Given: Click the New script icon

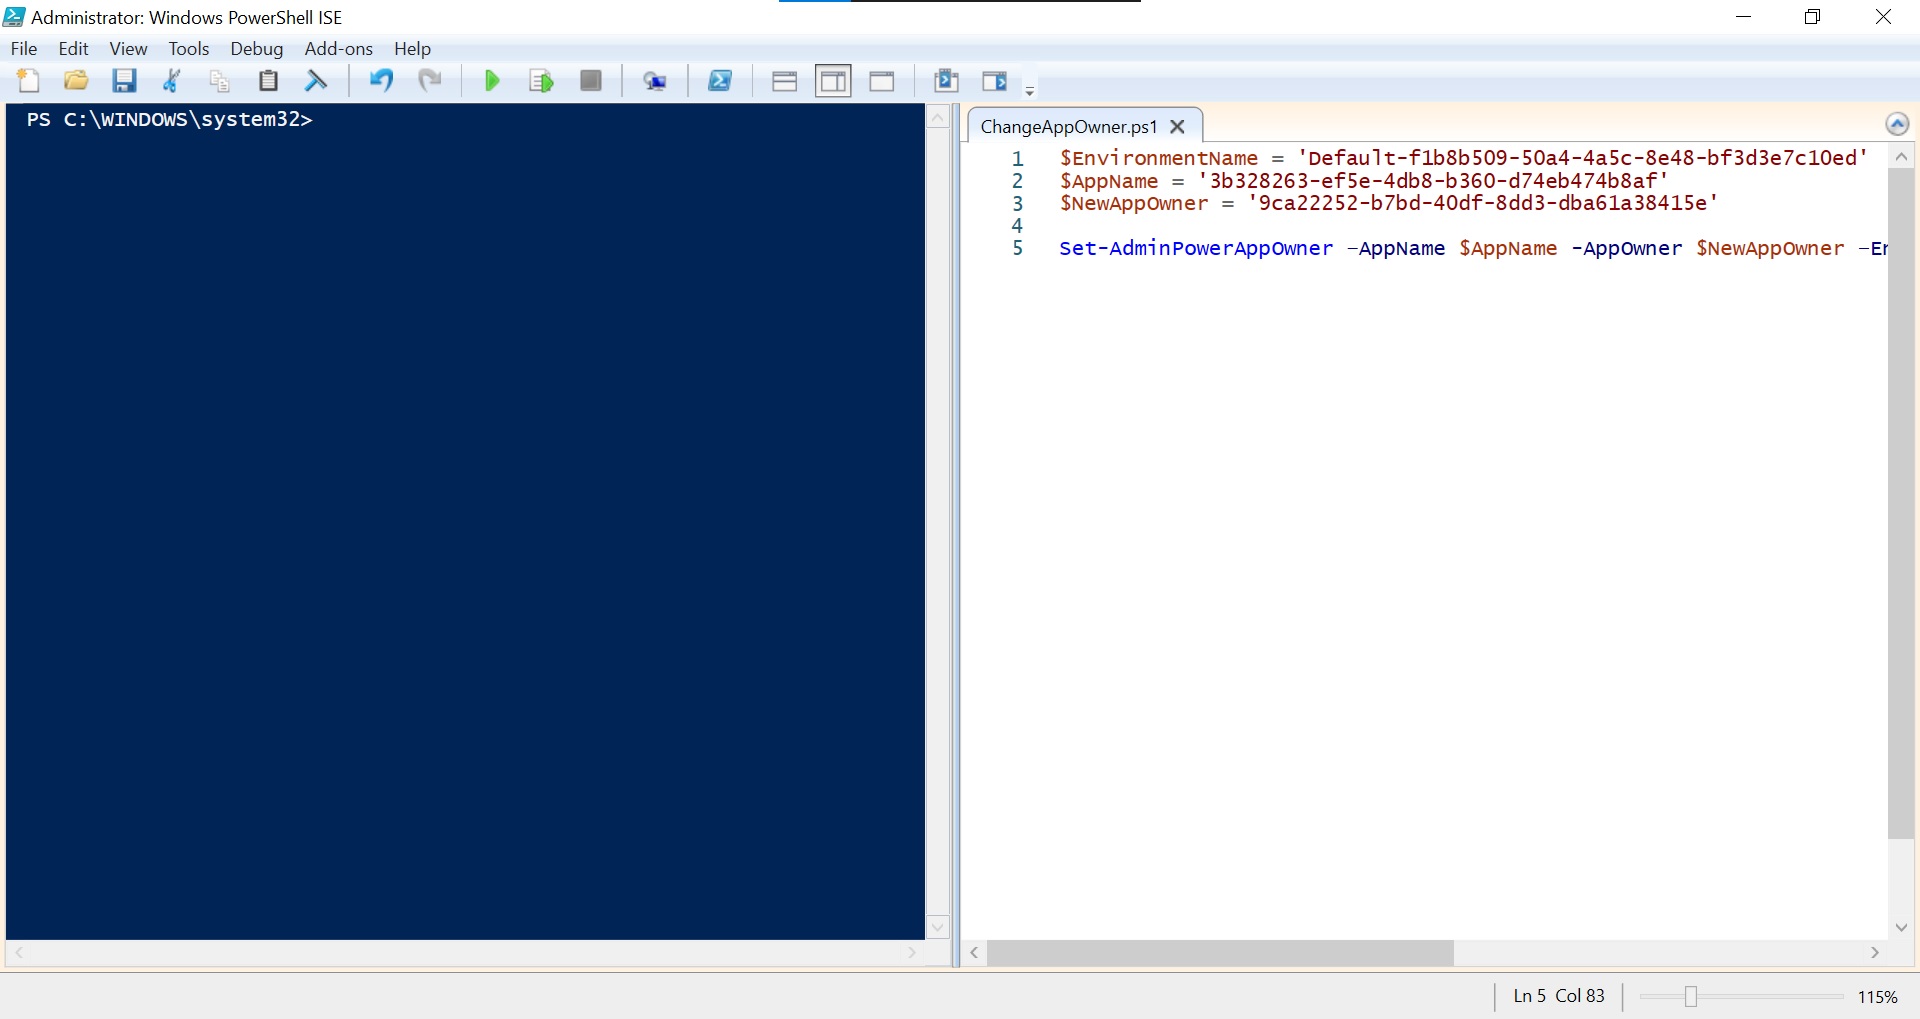Looking at the screenshot, I should pos(28,81).
